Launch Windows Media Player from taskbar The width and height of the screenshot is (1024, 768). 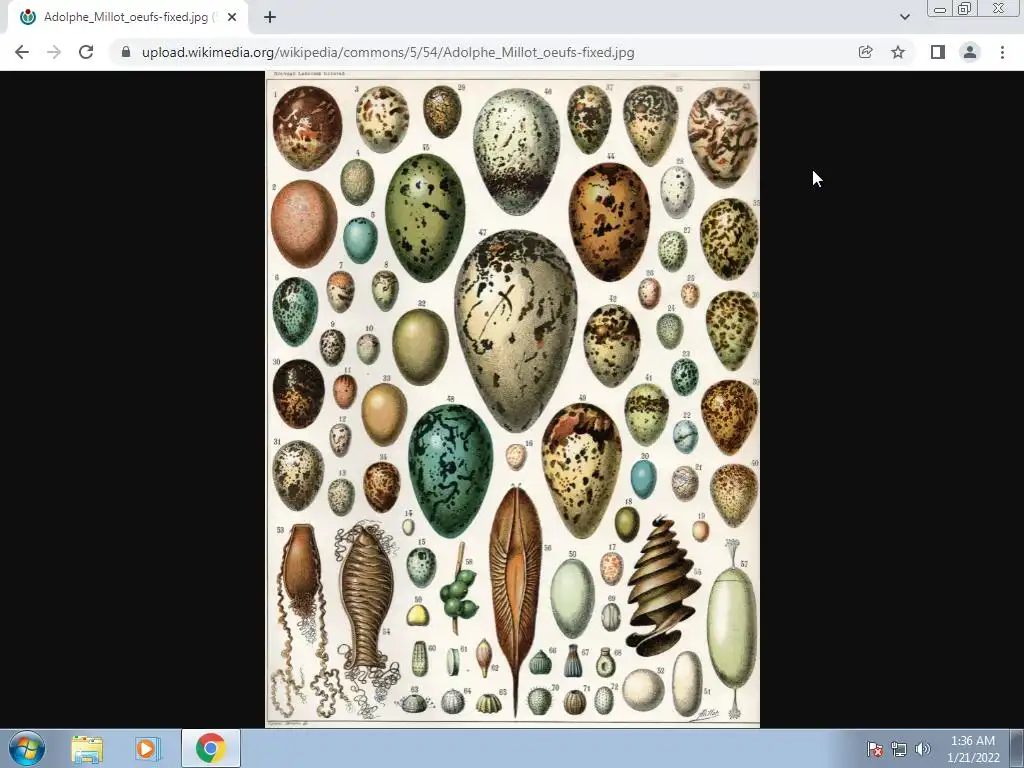[148, 749]
